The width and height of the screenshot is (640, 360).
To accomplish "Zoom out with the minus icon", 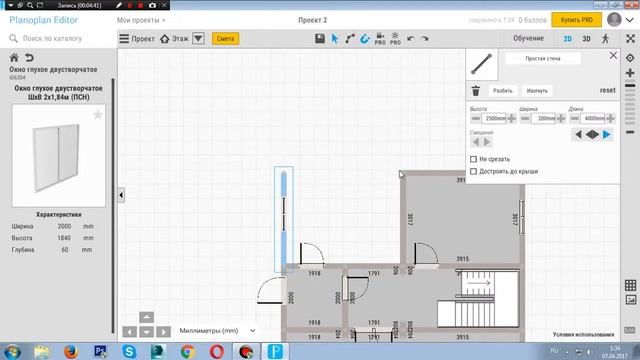I will click(630, 132).
